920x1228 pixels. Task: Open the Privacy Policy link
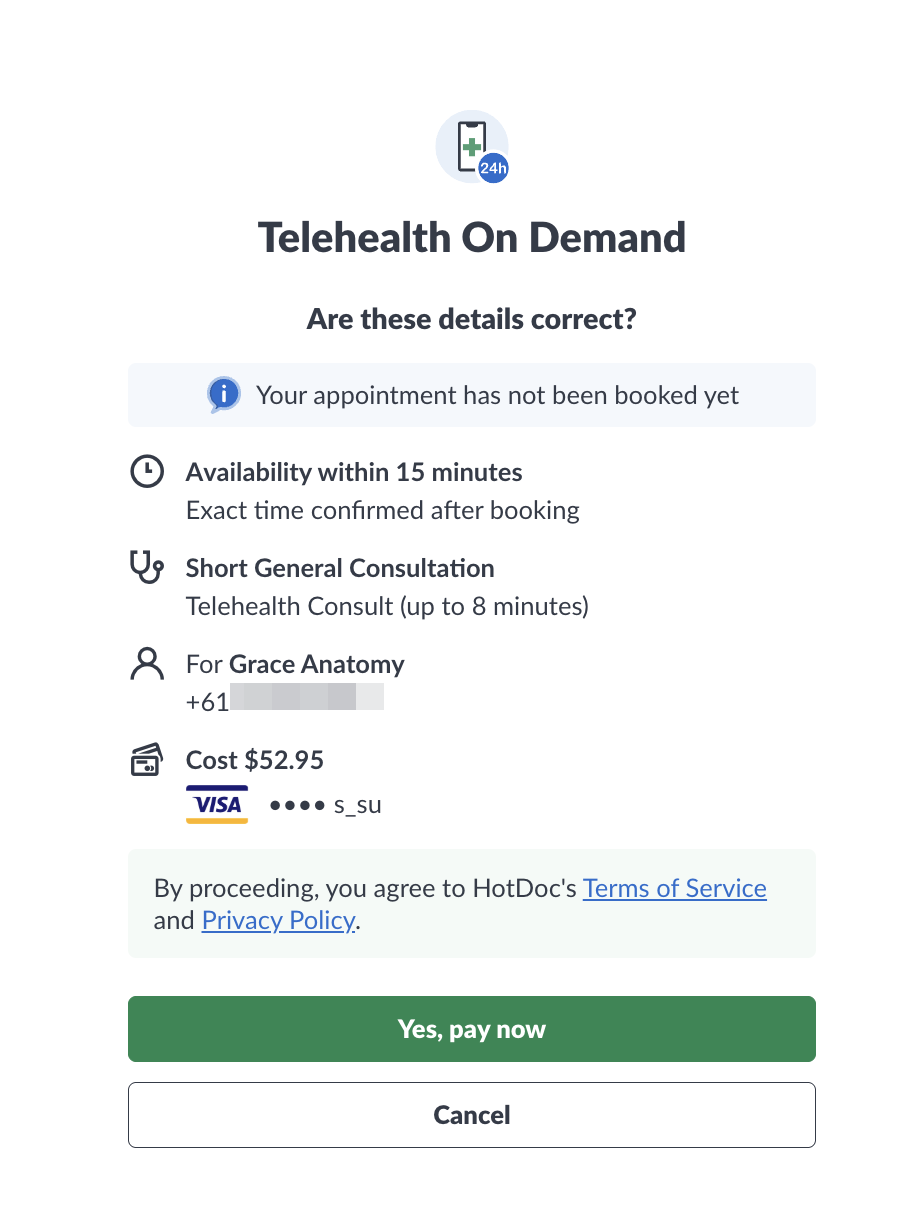[x=278, y=920]
